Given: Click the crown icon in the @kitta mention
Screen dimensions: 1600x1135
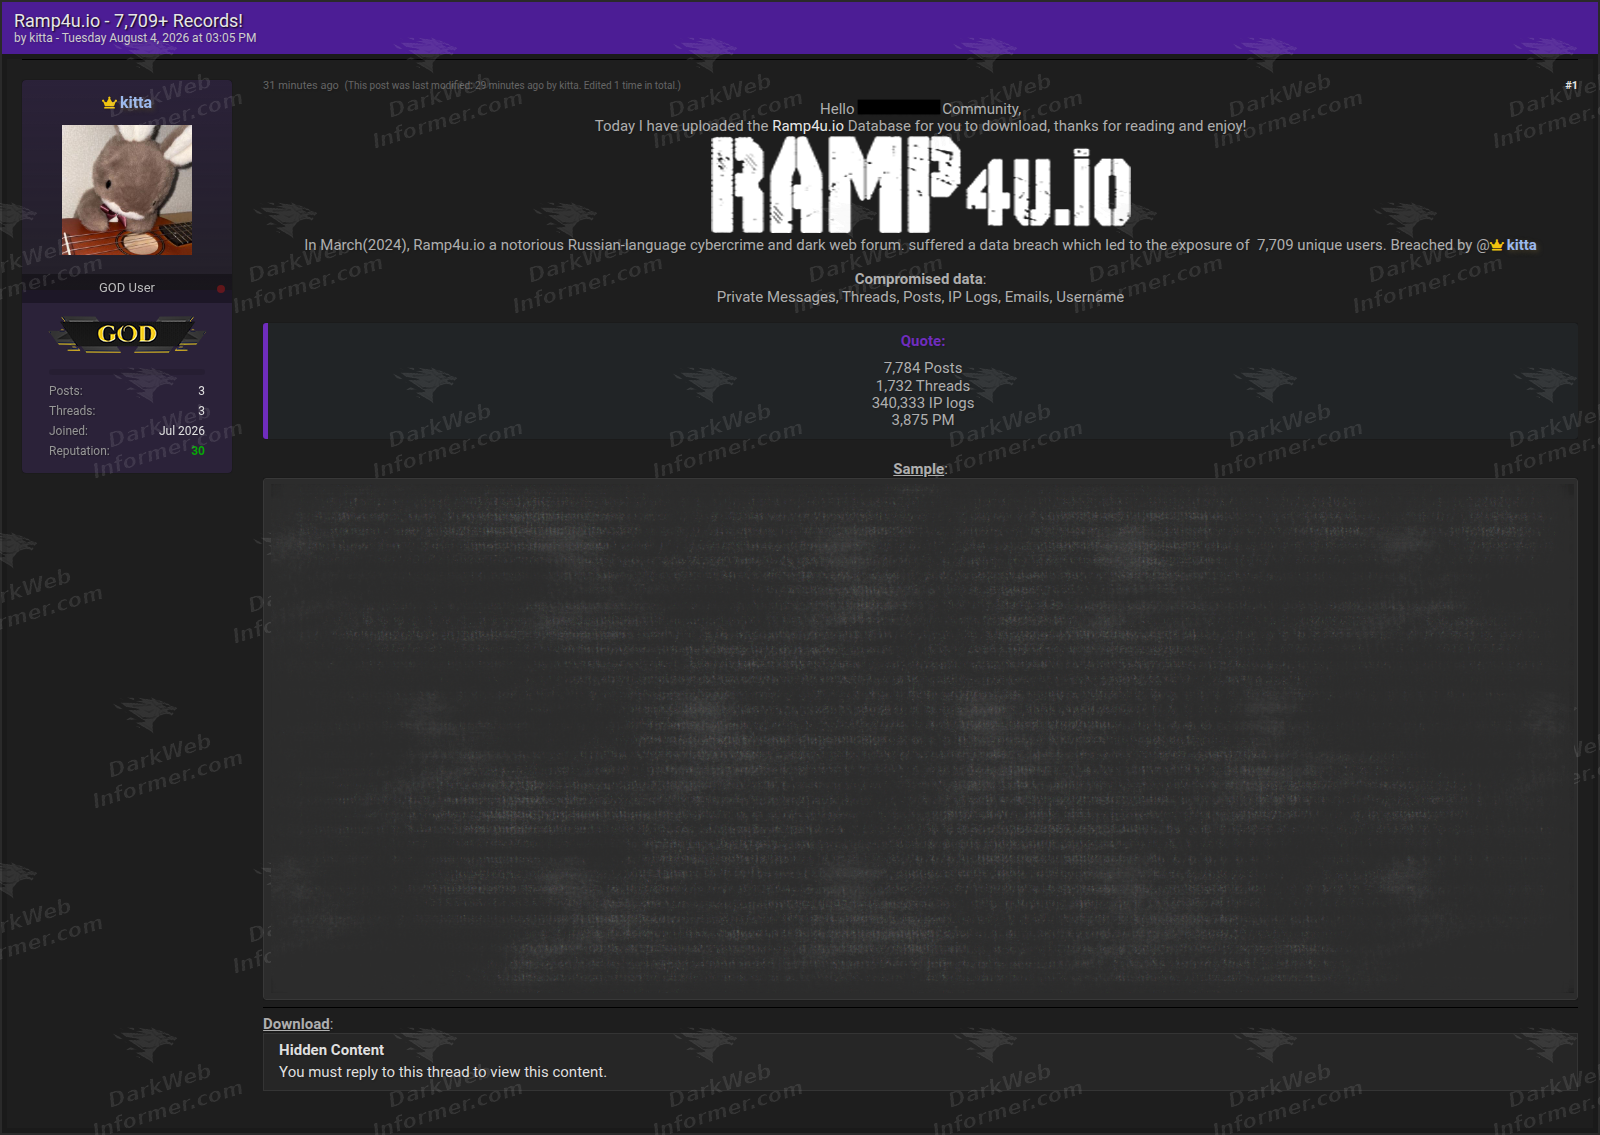Looking at the screenshot, I should pyautogui.click(x=1497, y=245).
